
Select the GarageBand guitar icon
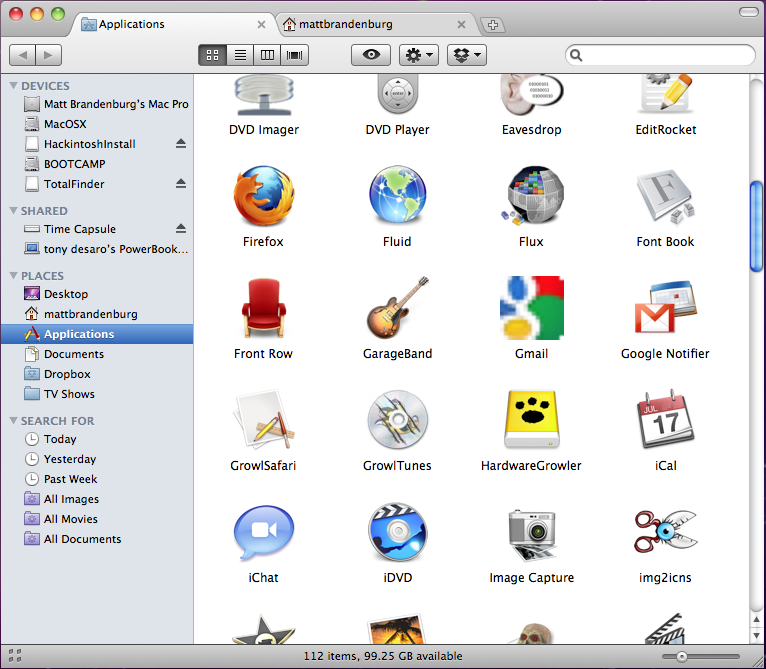click(x=398, y=307)
